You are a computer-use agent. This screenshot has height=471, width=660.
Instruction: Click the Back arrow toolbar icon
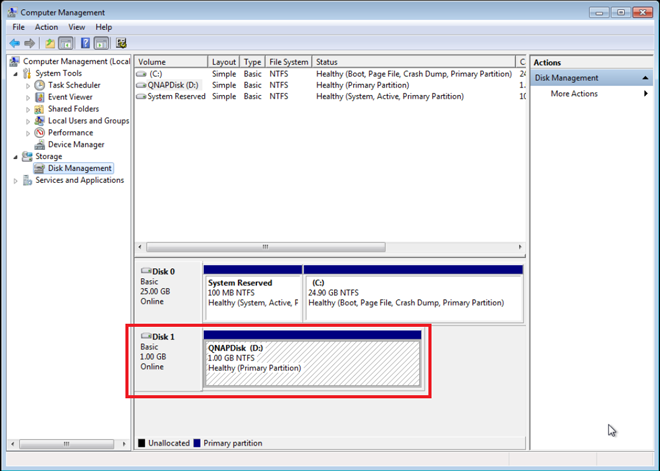click(x=14, y=43)
